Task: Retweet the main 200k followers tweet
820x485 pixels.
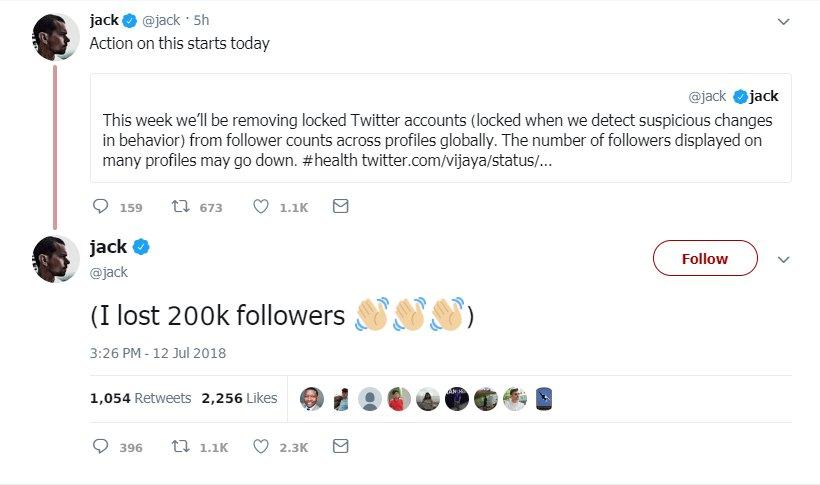Action: [x=181, y=447]
